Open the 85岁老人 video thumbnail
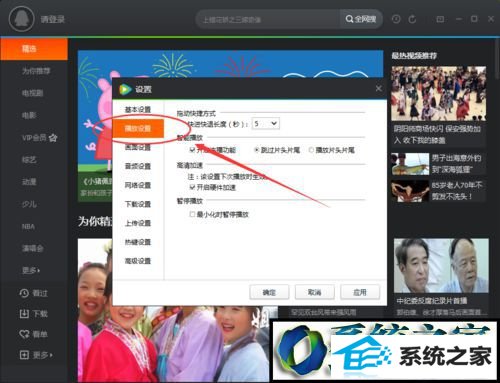The width and height of the screenshot is (500, 383). click(x=410, y=191)
